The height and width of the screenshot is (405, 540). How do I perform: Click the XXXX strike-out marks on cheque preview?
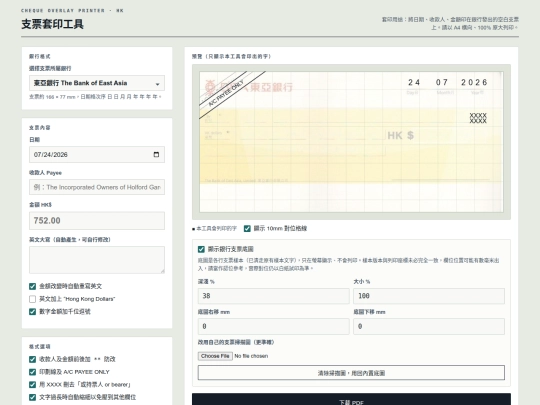tap(478, 118)
